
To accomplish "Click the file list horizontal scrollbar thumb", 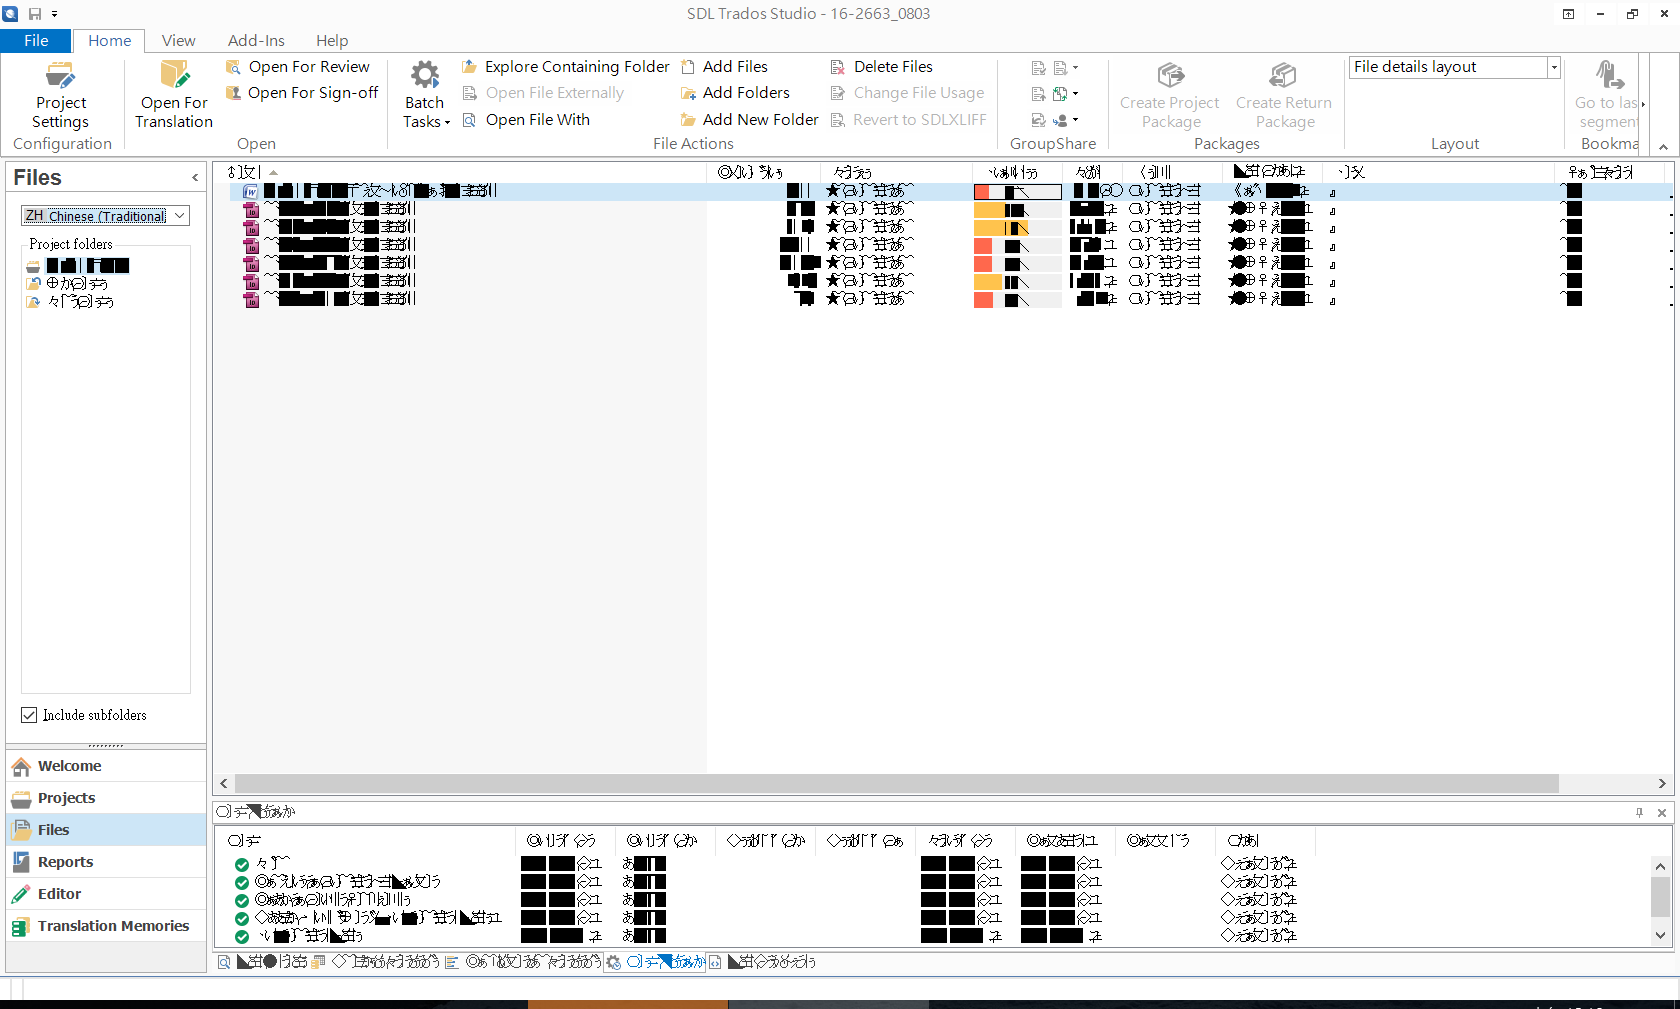I will coord(897,783).
